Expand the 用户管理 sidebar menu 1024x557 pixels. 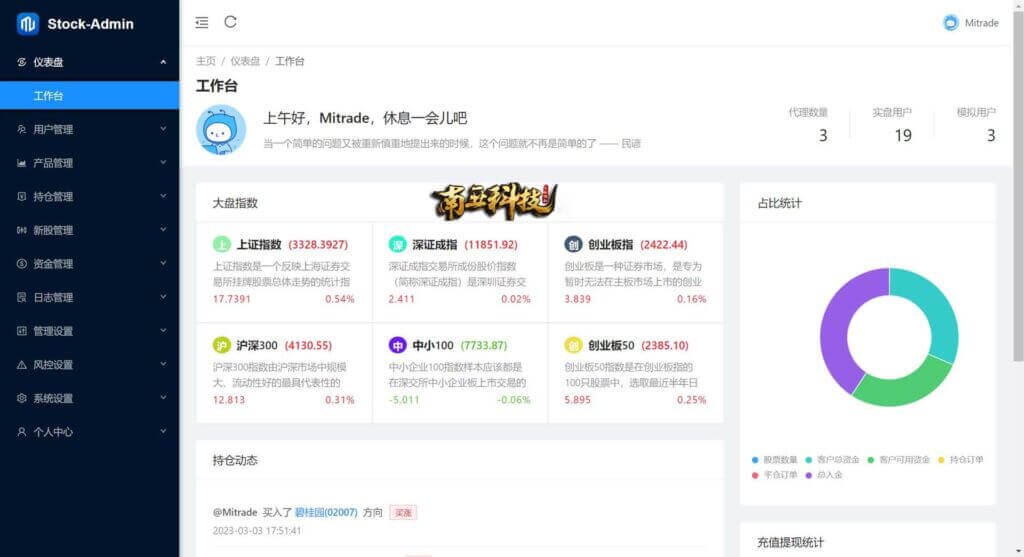(x=89, y=129)
